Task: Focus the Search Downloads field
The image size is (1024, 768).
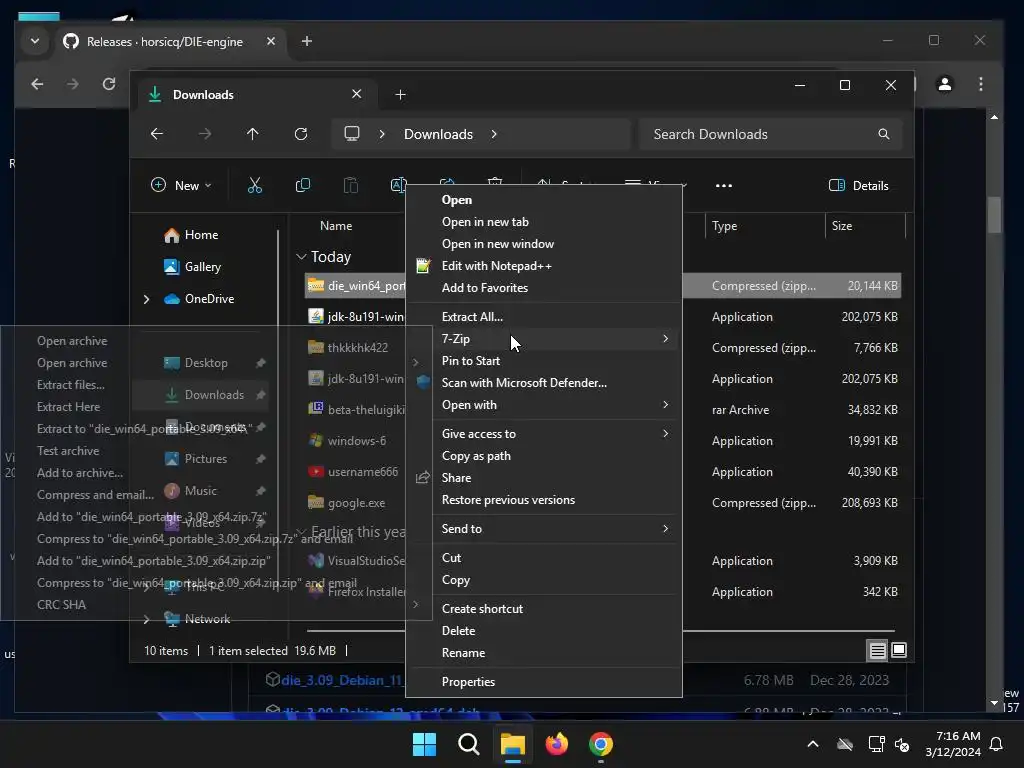Action: pos(771,134)
